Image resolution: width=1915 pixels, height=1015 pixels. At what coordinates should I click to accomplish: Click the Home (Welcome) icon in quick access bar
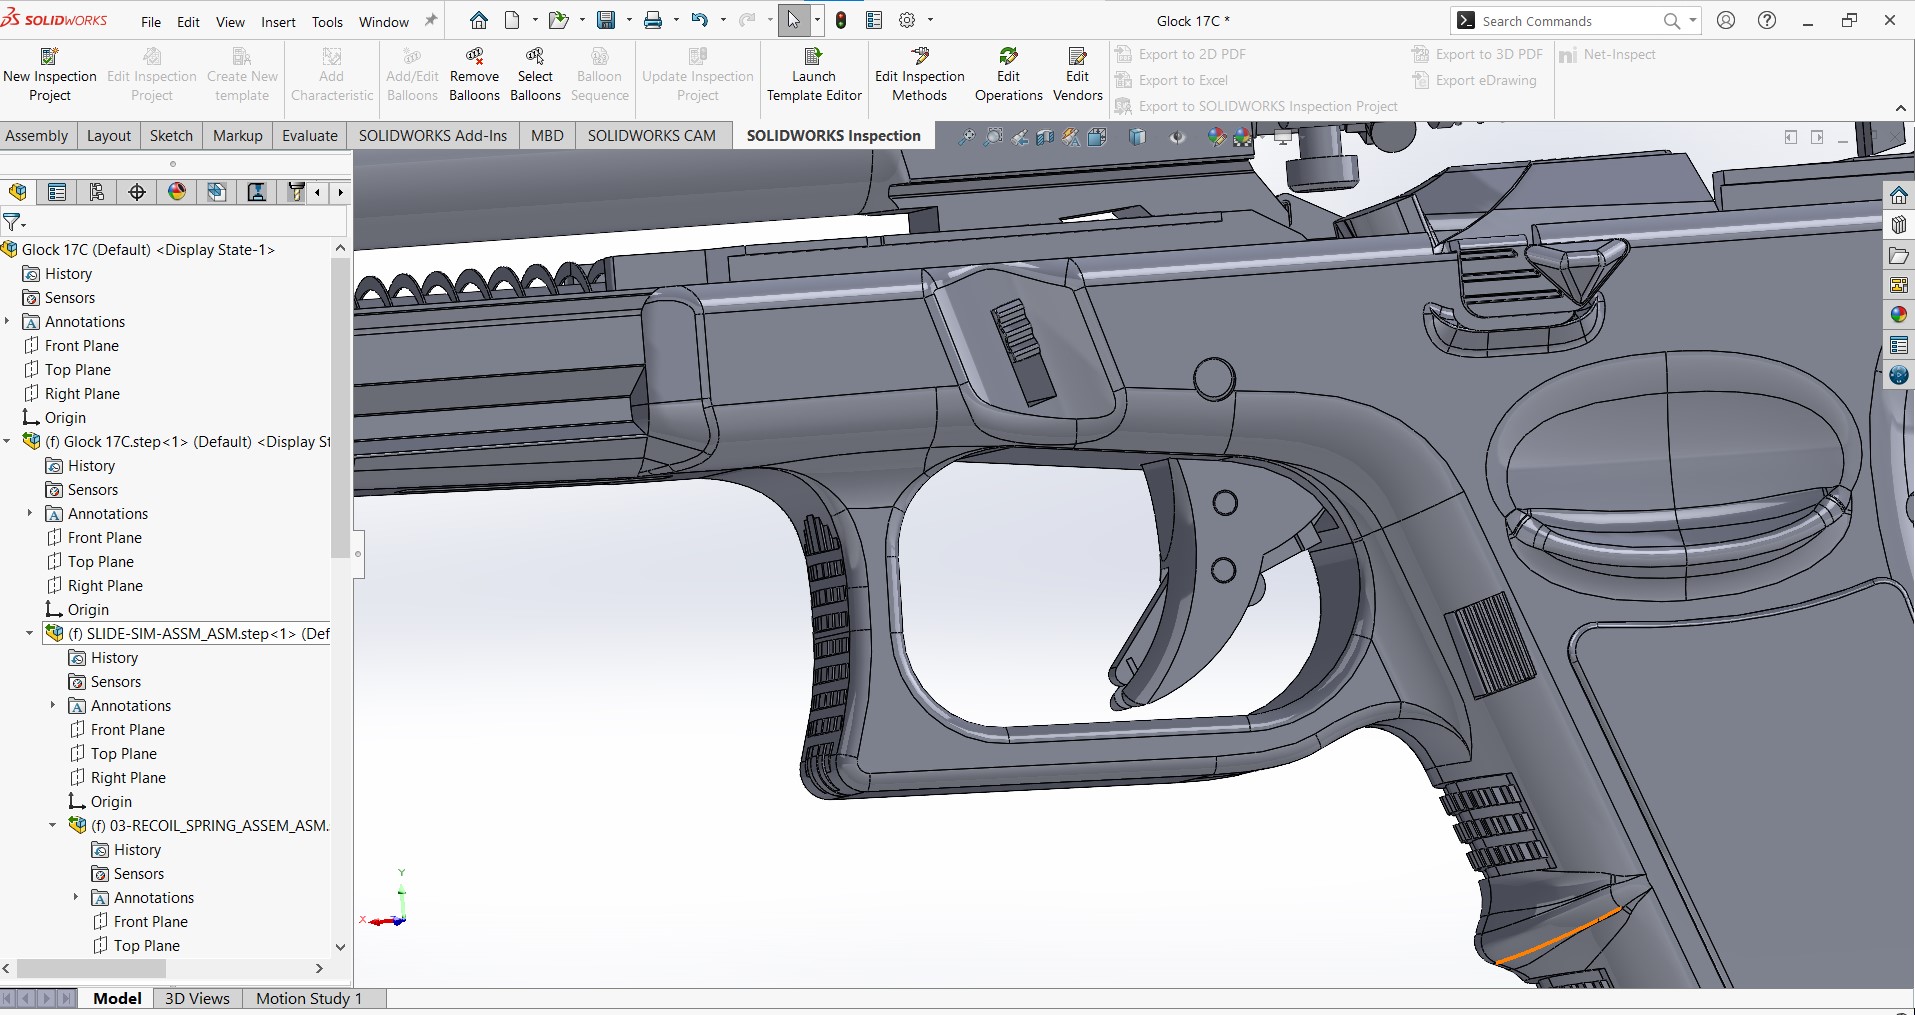(x=479, y=20)
